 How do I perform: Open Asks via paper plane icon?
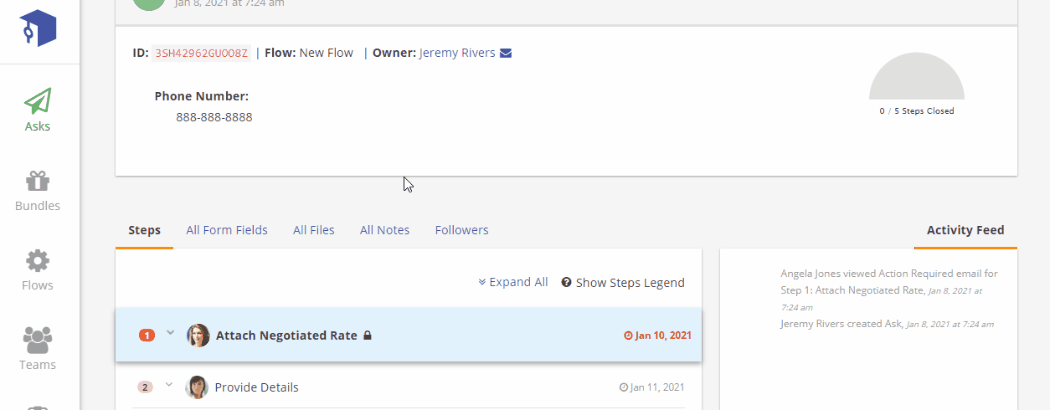pos(38,101)
